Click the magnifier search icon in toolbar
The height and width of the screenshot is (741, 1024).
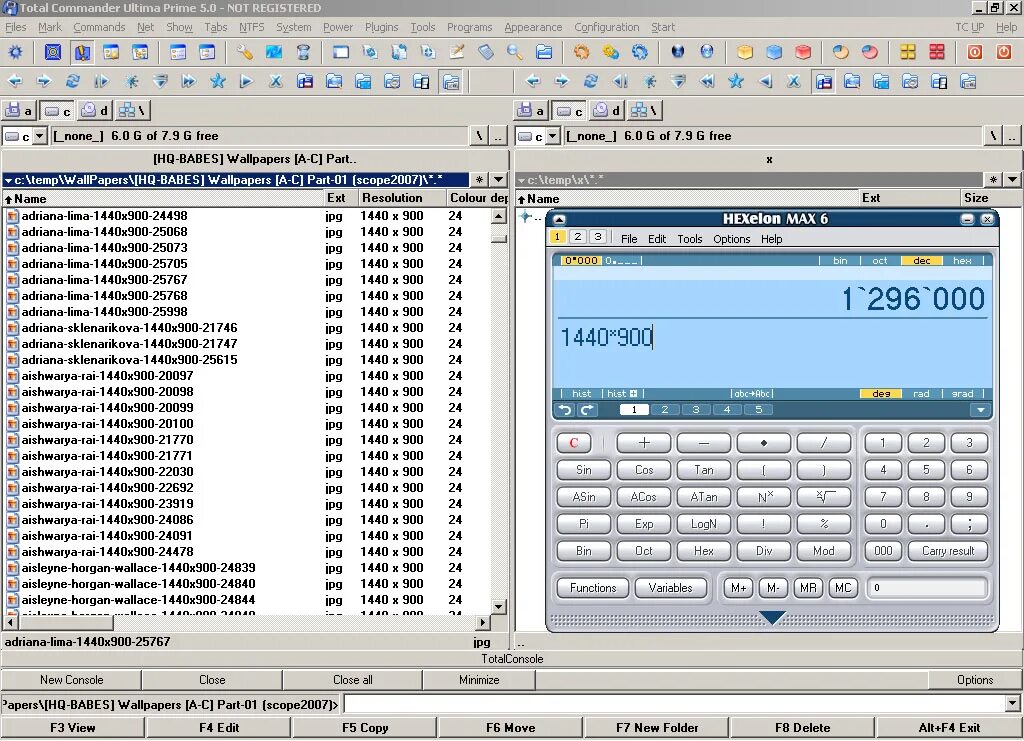pos(515,52)
